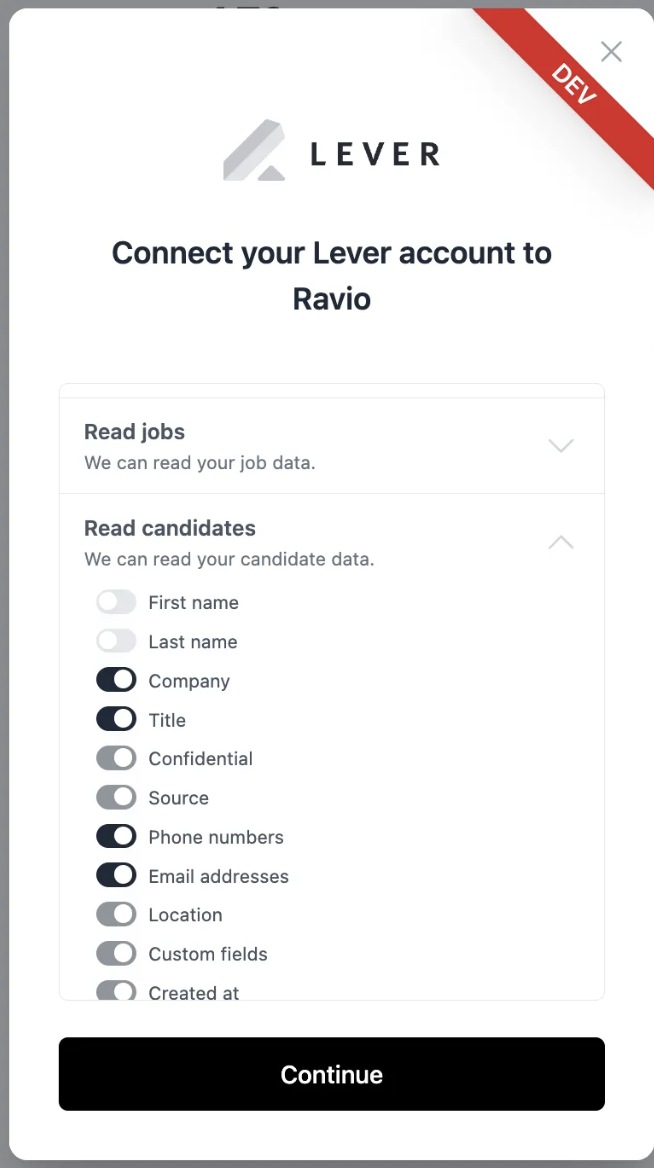Toggle the Confidential switch
654x1168 pixels.
pyautogui.click(x=116, y=758)
